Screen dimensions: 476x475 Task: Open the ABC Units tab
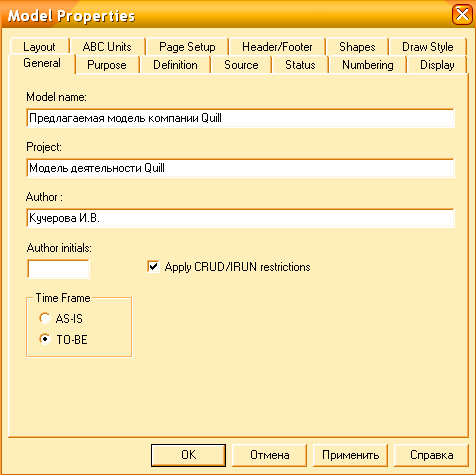click(x=107, y=47)
